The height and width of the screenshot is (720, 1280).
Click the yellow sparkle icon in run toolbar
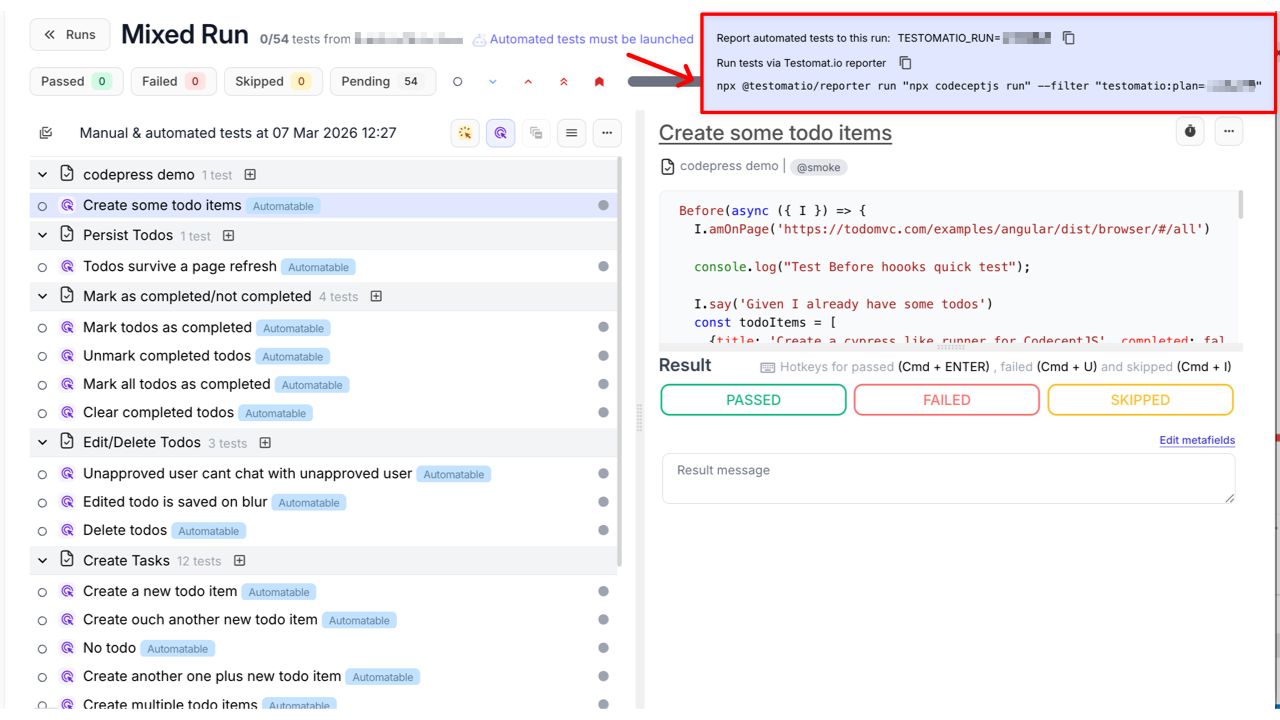pos(465,133)
